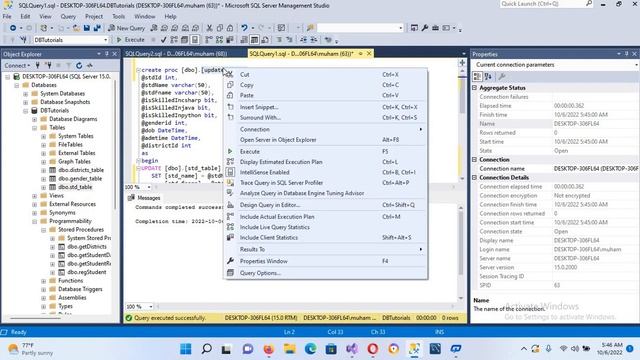Click the Save All icon
Image resolution: width=640 pixels, height=360 pixels.
(x=97, y=28)
